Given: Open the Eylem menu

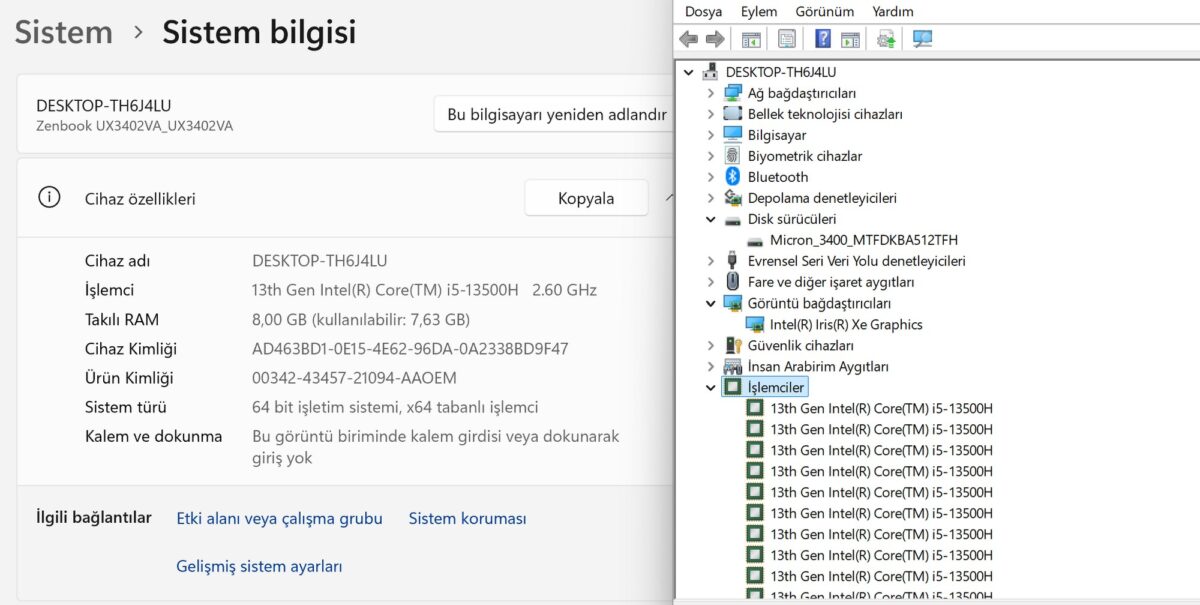Looking at the screenshot, I should point(759,11).
